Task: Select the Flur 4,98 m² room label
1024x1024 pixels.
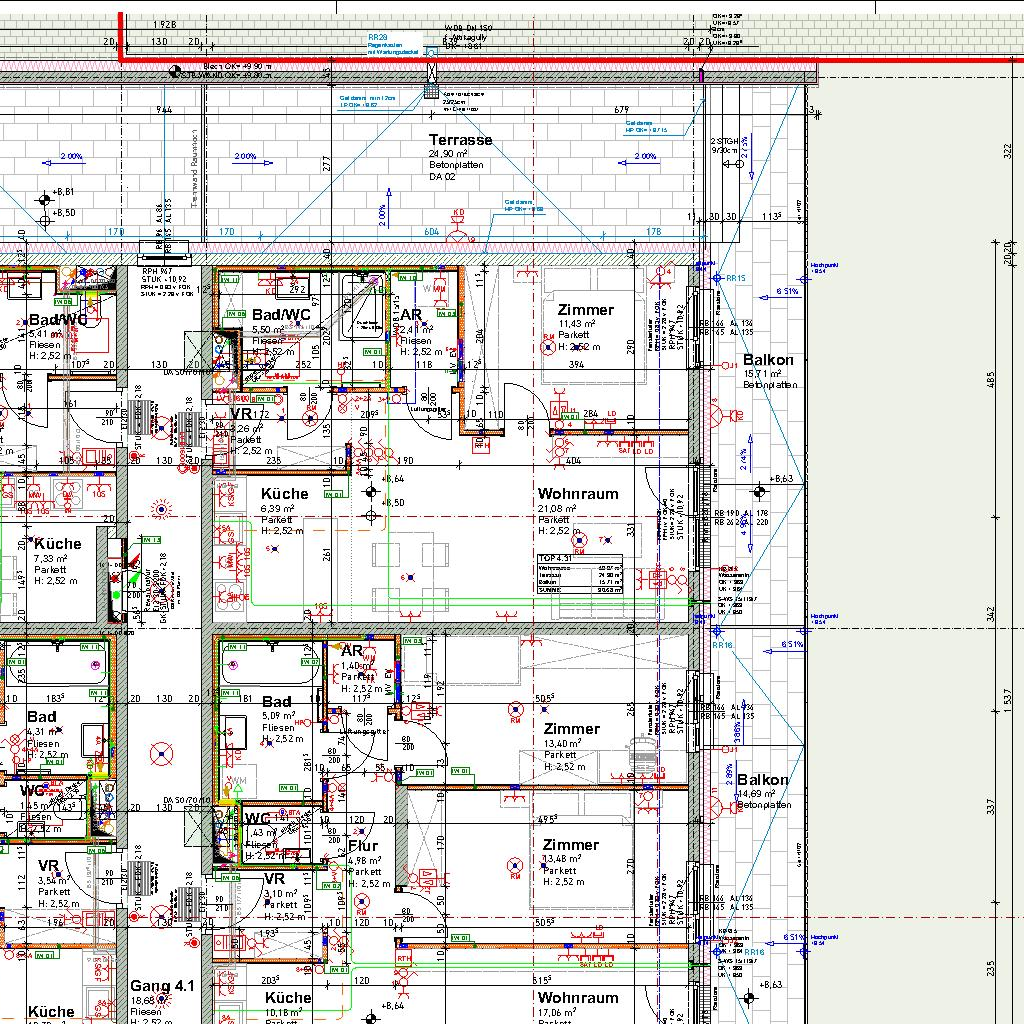Action: click(362, 845)
